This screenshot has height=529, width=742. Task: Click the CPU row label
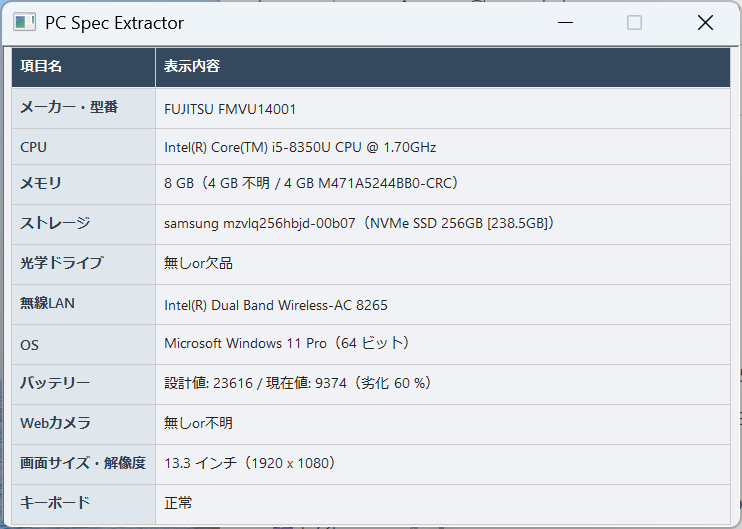(x=33, y=147)
